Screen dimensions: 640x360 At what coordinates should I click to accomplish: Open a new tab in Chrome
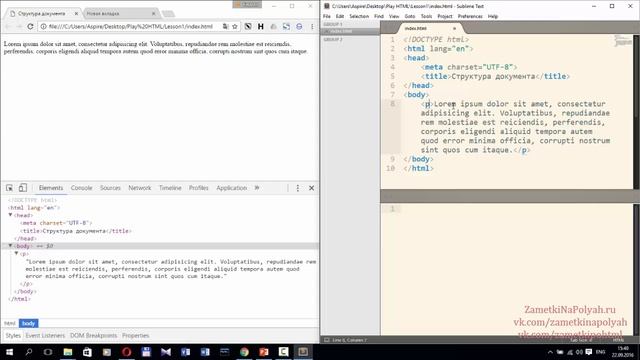pyautogui.click(x=168, y=14)
